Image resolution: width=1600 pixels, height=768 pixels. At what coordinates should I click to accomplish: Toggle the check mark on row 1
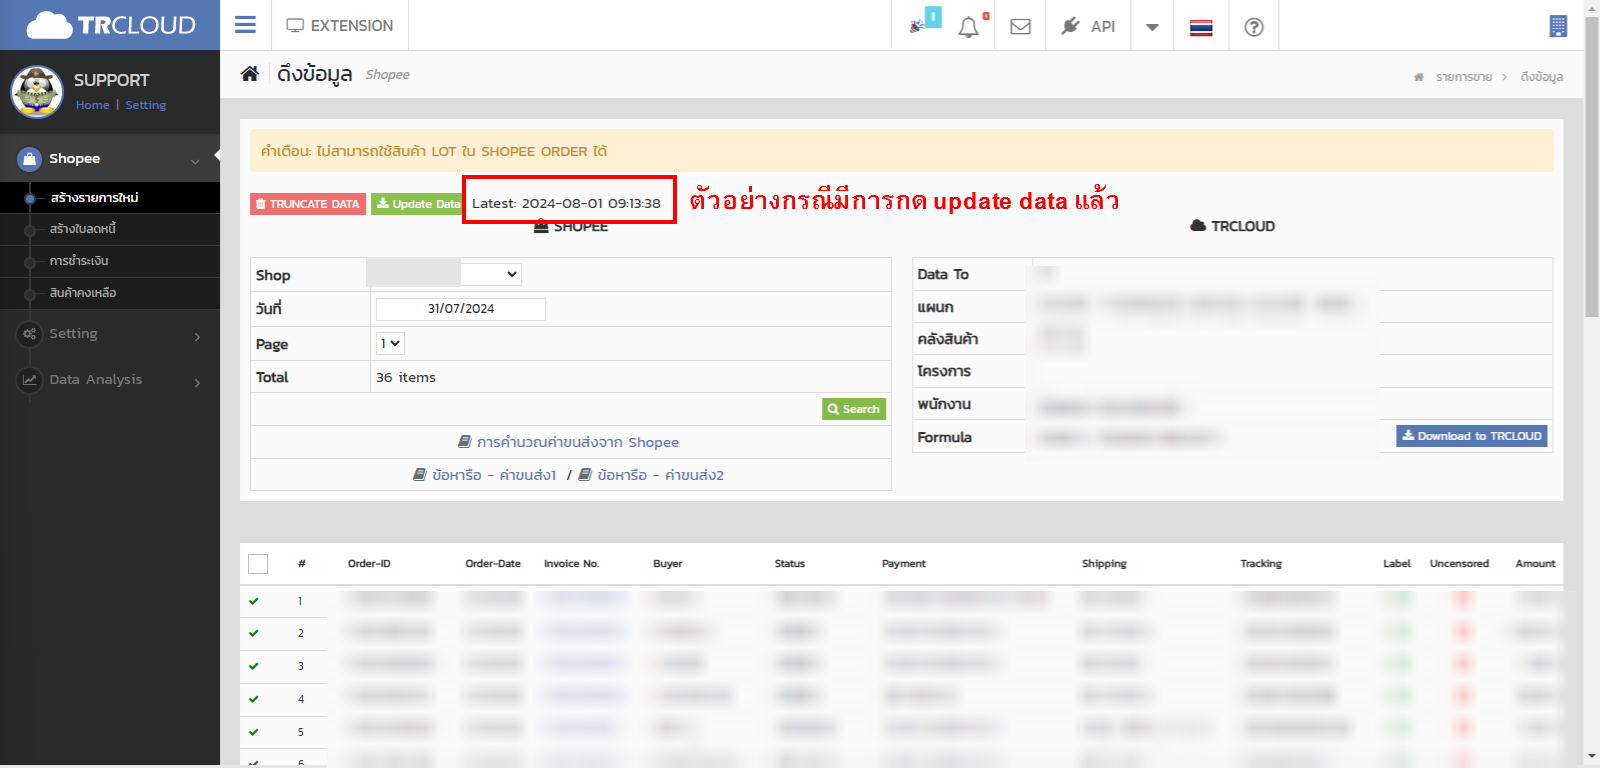pos(254,602)
